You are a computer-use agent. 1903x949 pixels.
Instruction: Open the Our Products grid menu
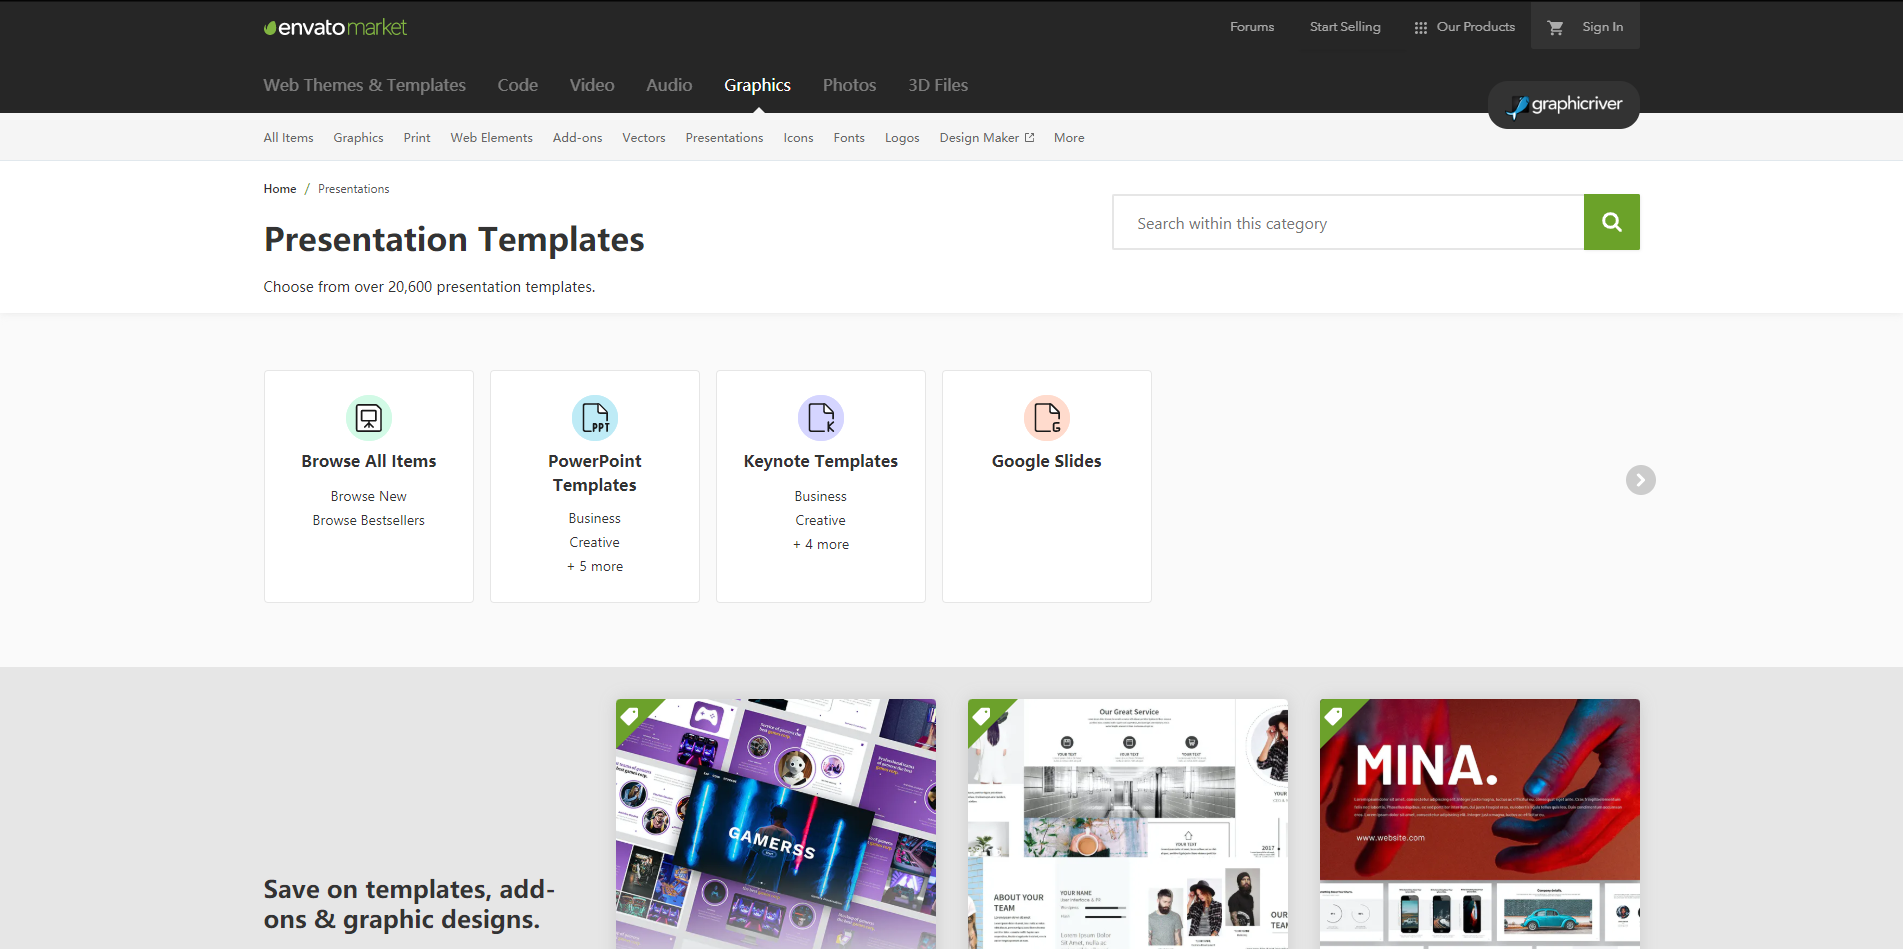tap(1464, 27)
